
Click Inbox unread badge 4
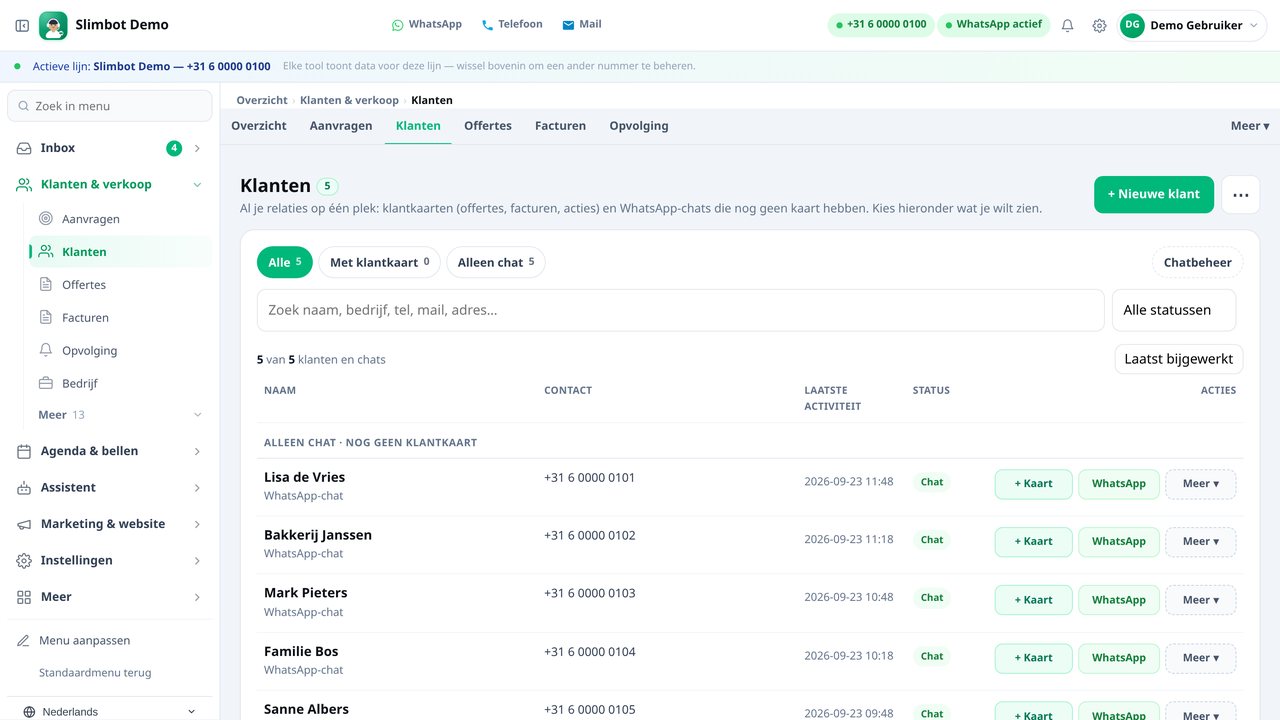174,148
